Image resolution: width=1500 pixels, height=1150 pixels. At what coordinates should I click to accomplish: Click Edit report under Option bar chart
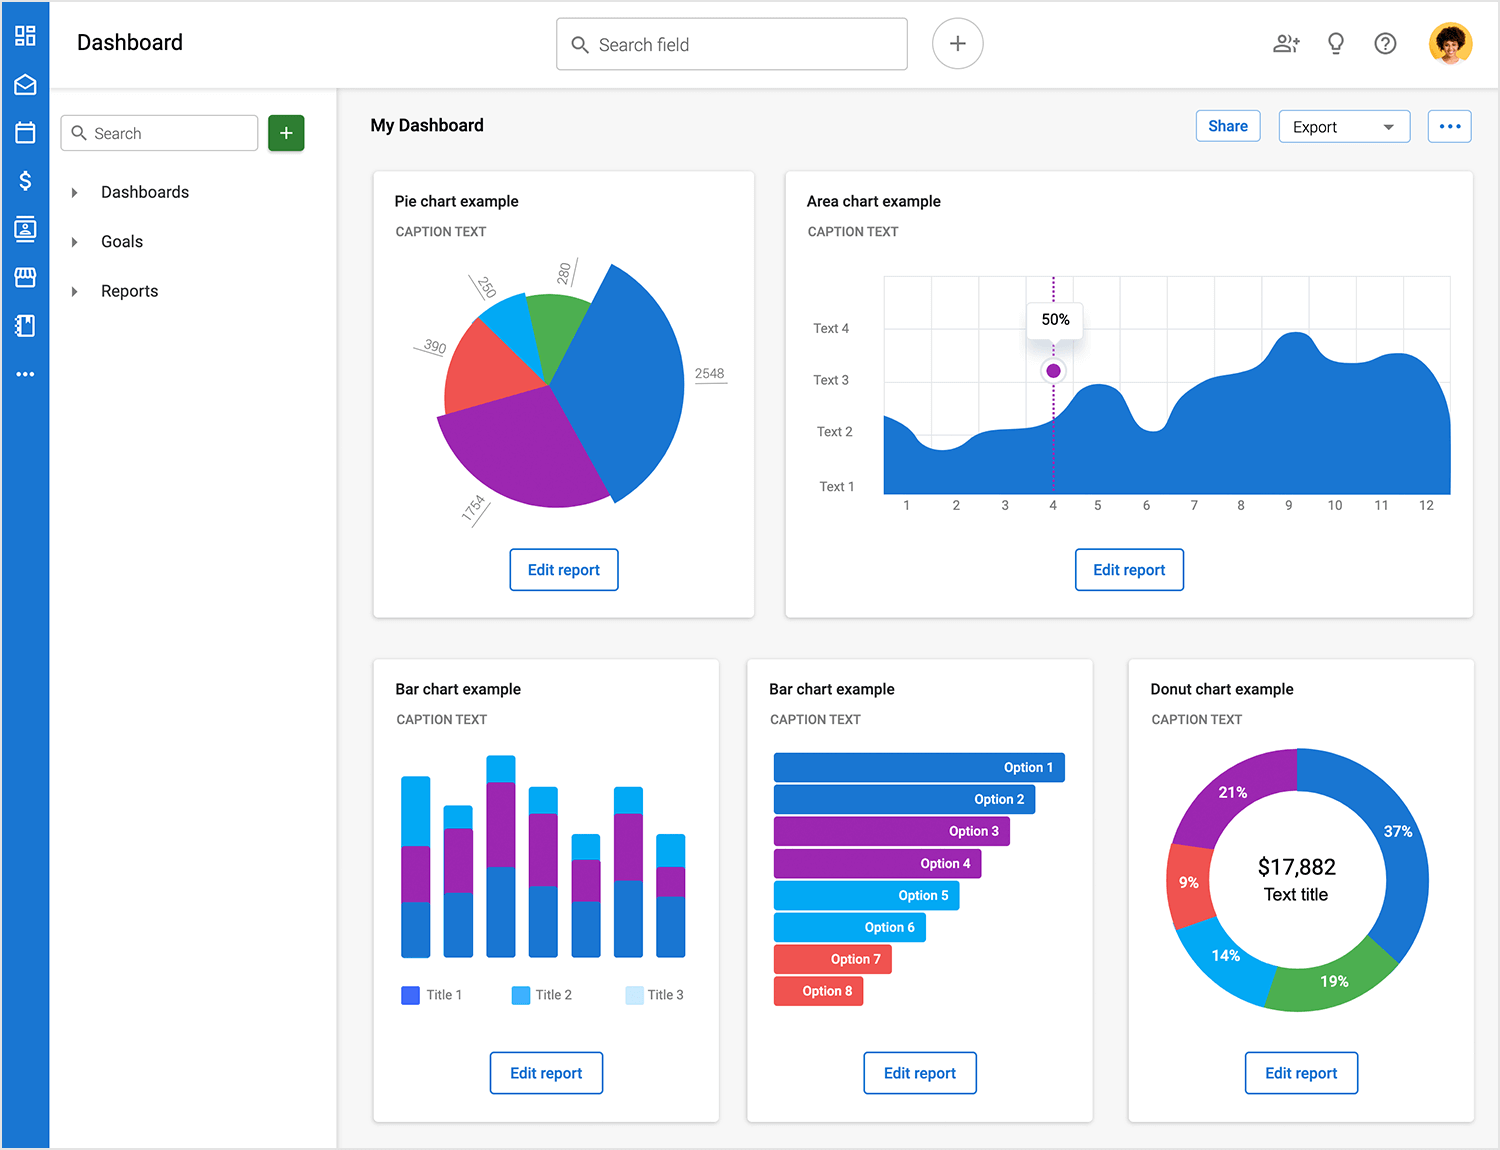point(920,1073)
